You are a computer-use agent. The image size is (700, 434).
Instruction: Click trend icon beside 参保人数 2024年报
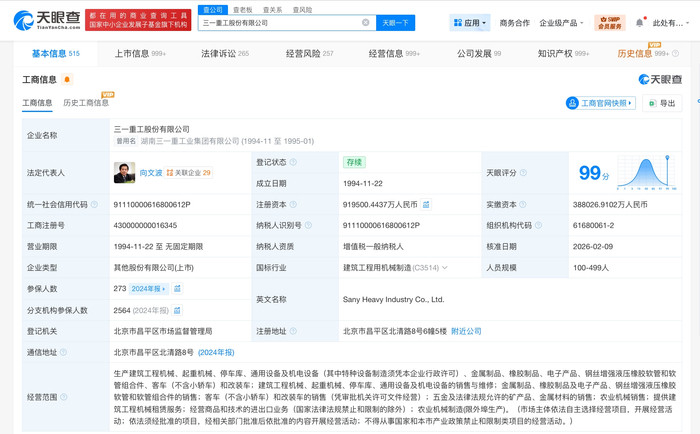click(177, 289)
